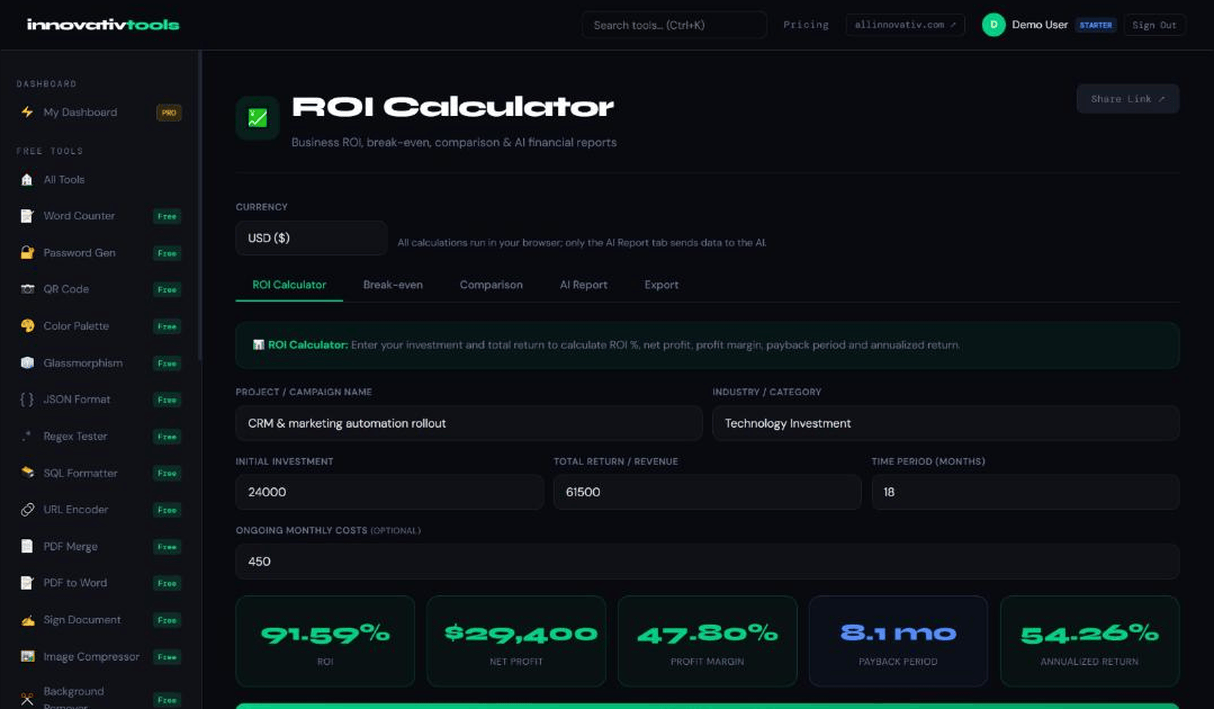Click the 54.26% Annualized Return card
Viewport: 1214px width, 709px height.
[x=1089, y=641]
